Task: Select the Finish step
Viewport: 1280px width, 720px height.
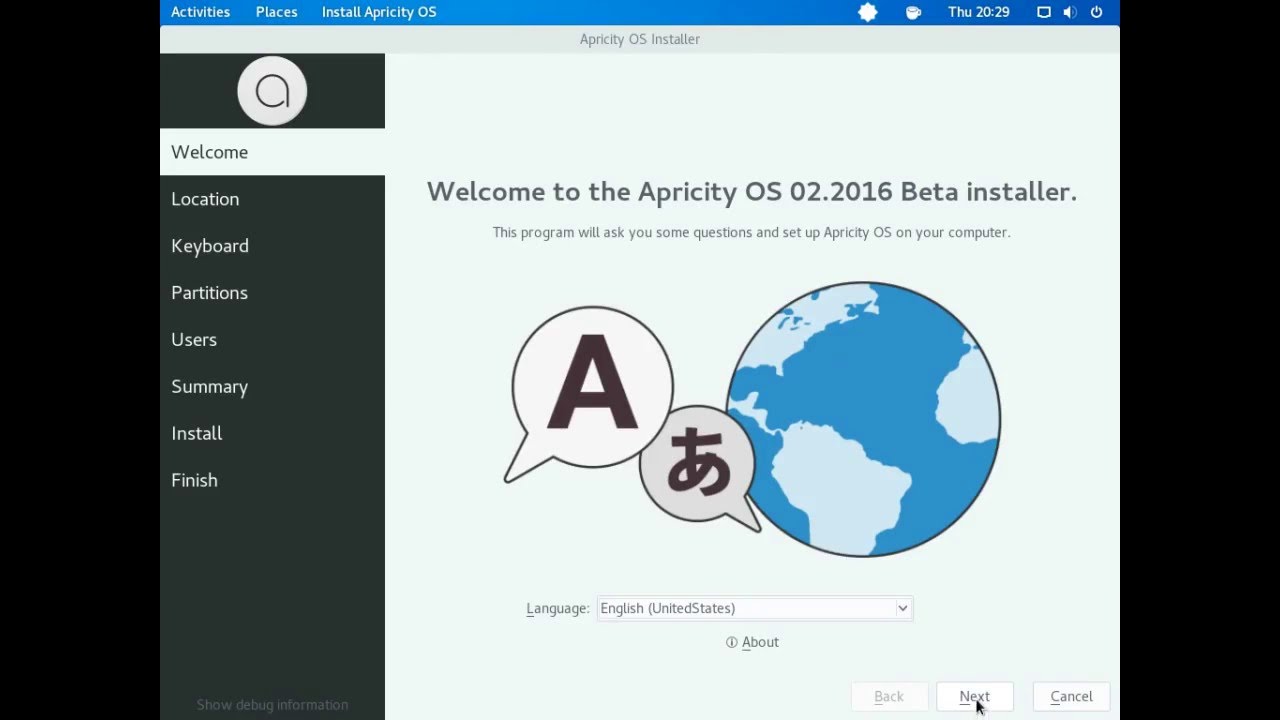Action: (272, 481)
